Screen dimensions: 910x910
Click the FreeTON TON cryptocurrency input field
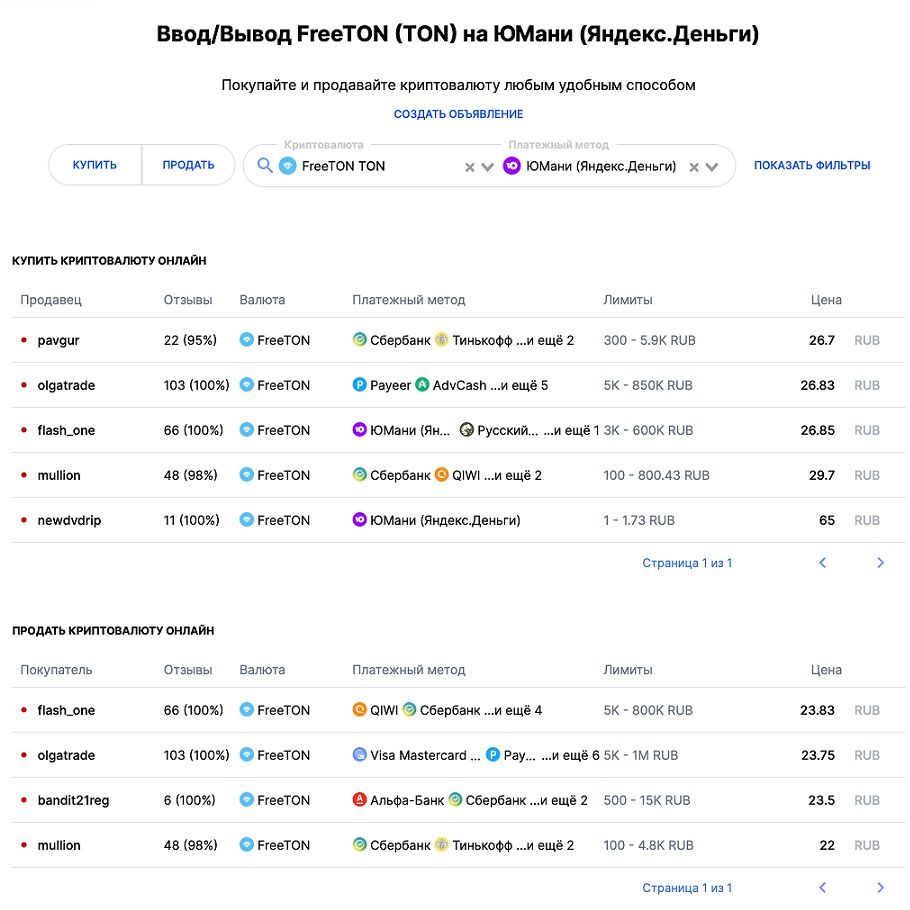click(371, 166)
